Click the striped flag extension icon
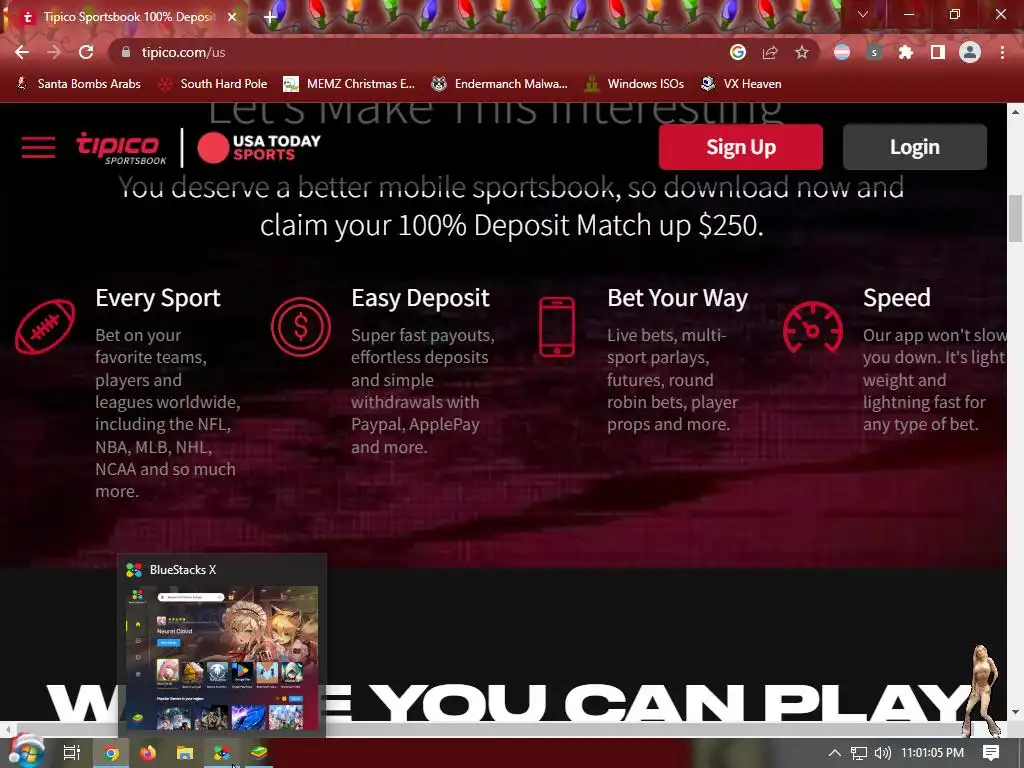This screenshot has height=768, width=1024. (x=842, y=52)
